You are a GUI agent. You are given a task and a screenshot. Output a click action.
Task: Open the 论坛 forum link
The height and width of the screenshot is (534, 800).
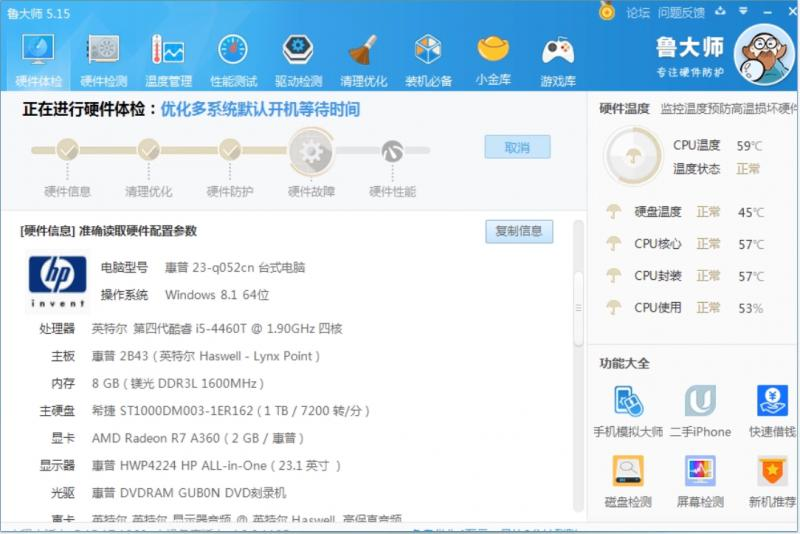(638, 13)
